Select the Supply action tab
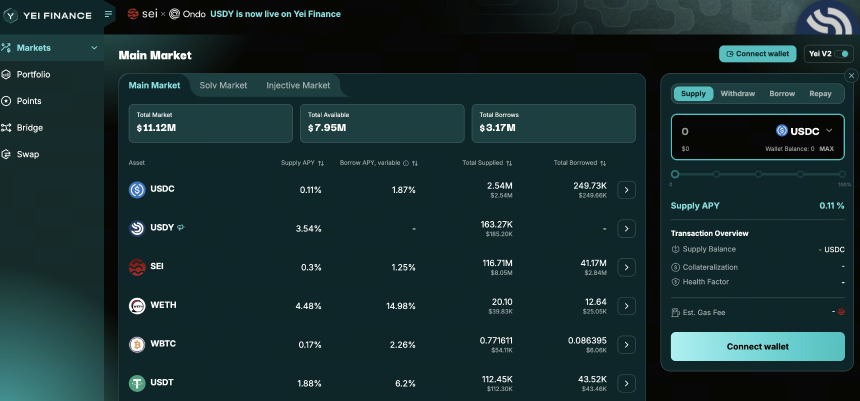 click(693, 94)
